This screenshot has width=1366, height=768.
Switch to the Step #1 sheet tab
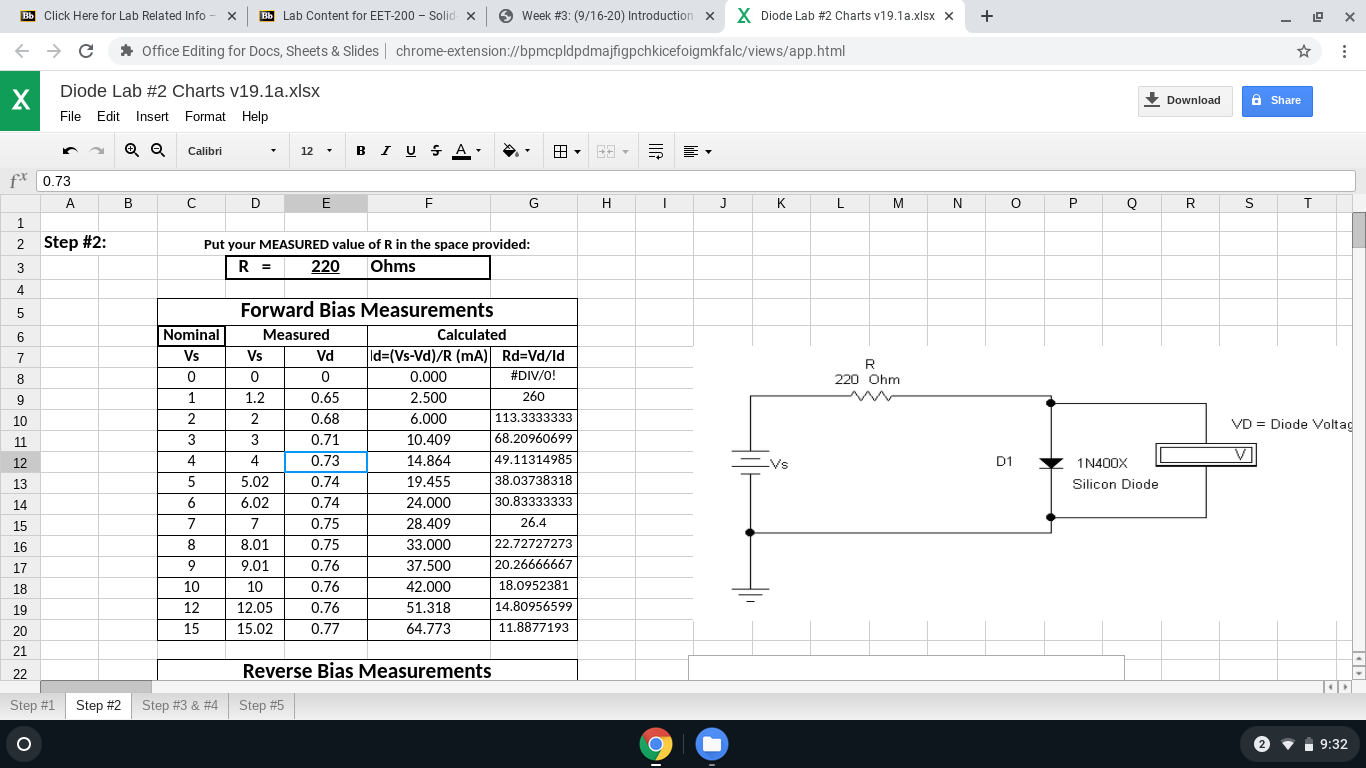coord(32,705)
